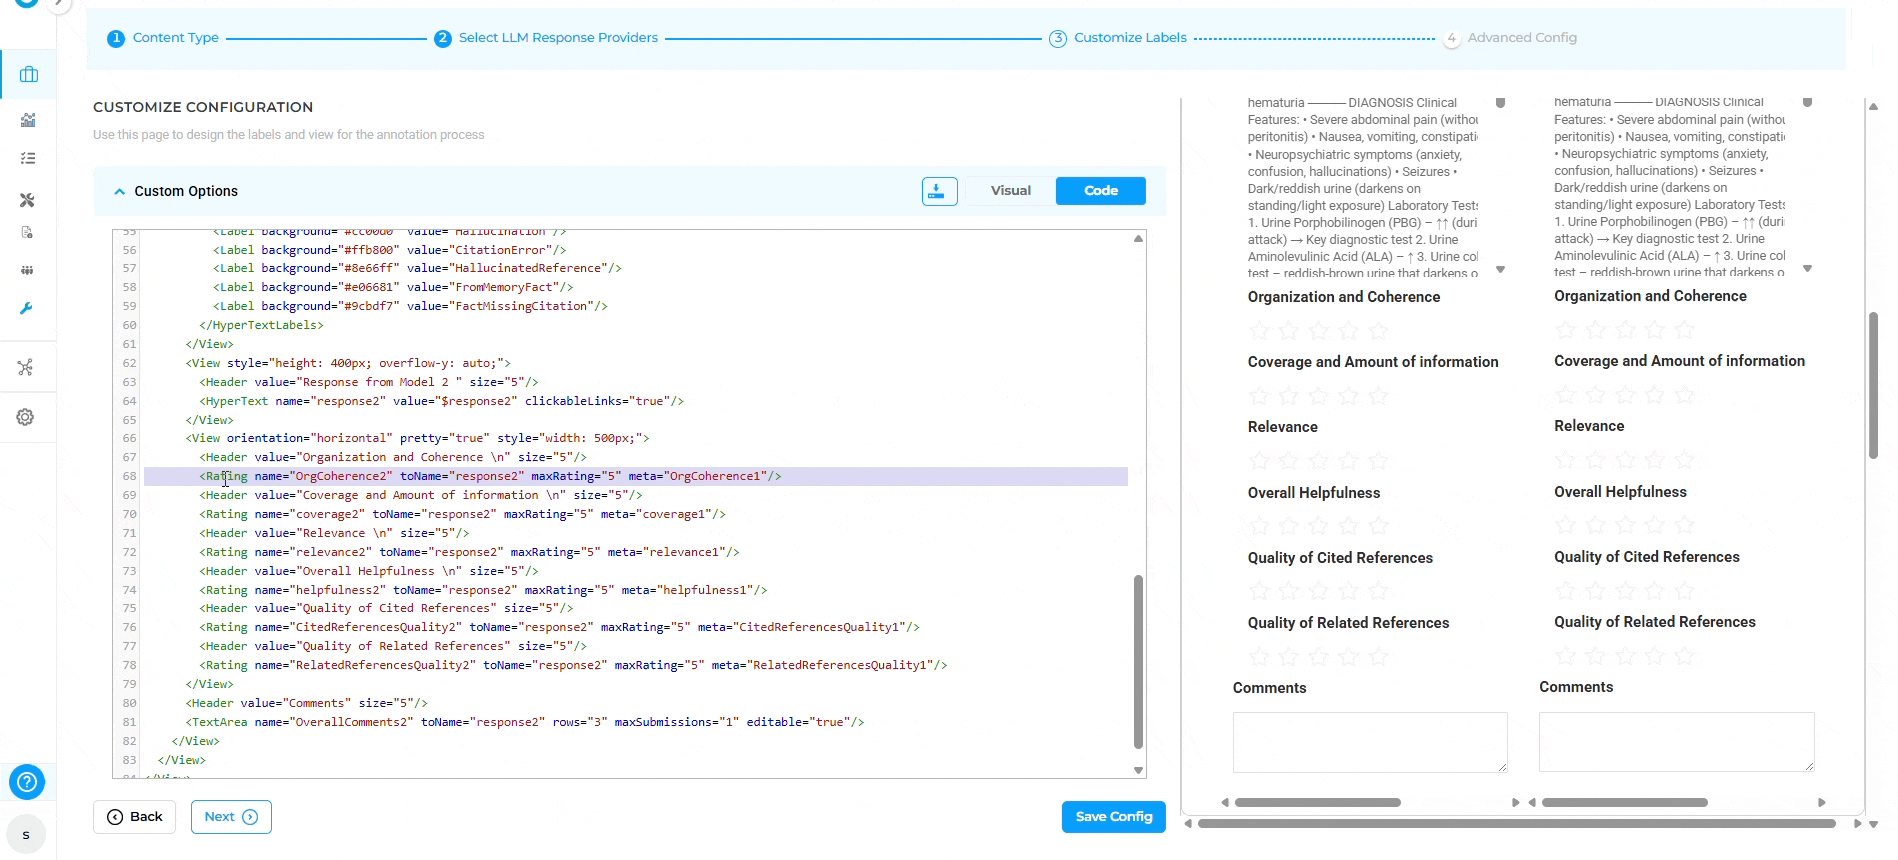Click the briefcase icon in the sidebar
Screen dimensions: 1898x860
28,75
